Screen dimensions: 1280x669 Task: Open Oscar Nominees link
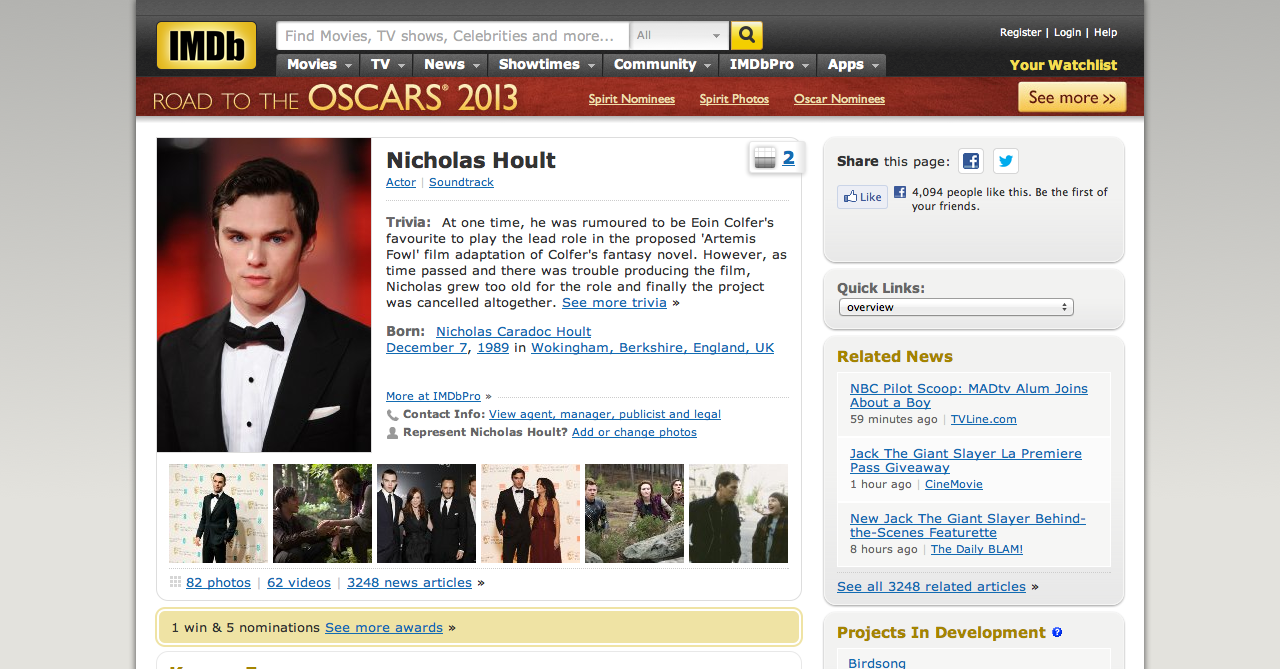coord(839,99)
